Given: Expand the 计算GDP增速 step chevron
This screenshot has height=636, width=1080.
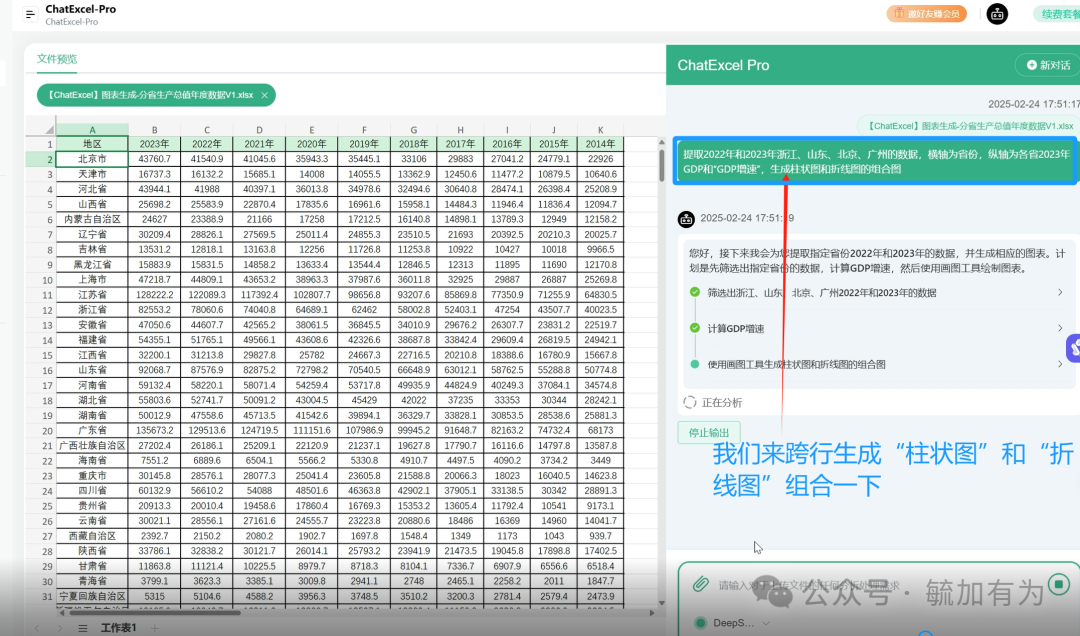Looking at the screenshot, I should pyautogui.click(x=1060, y=328).
